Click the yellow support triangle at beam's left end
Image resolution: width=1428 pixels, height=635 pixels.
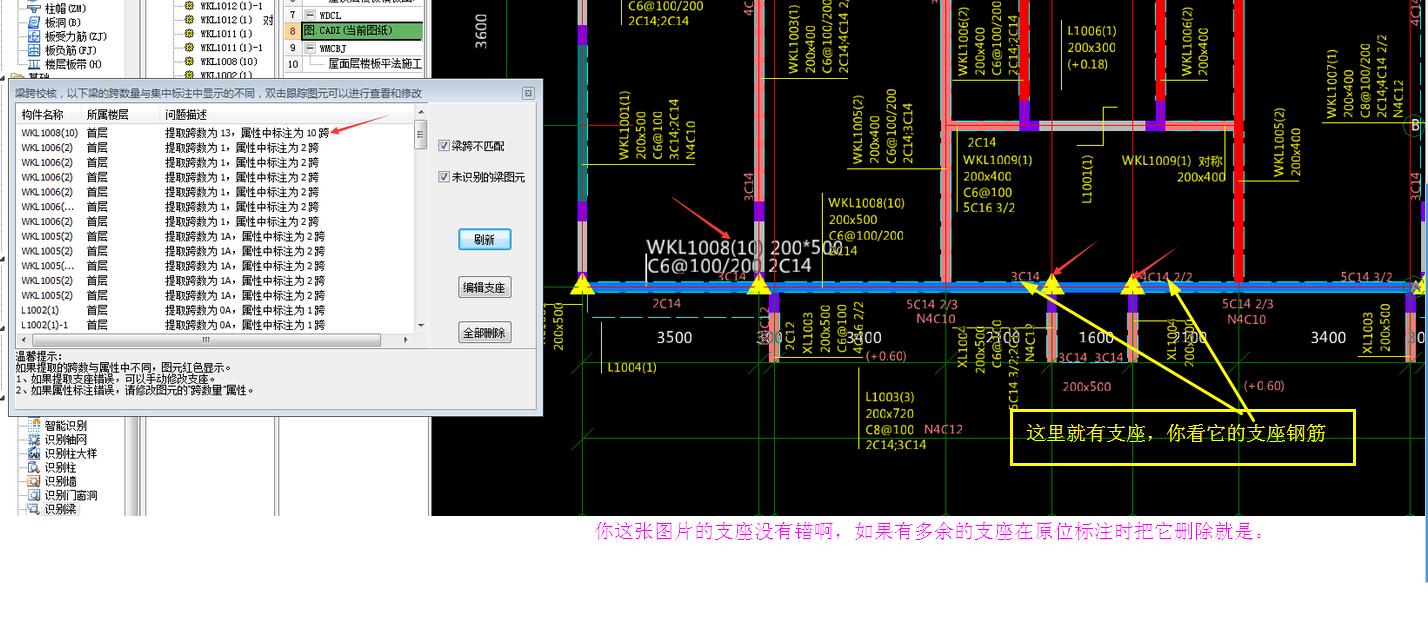click(x=581, y=285)
